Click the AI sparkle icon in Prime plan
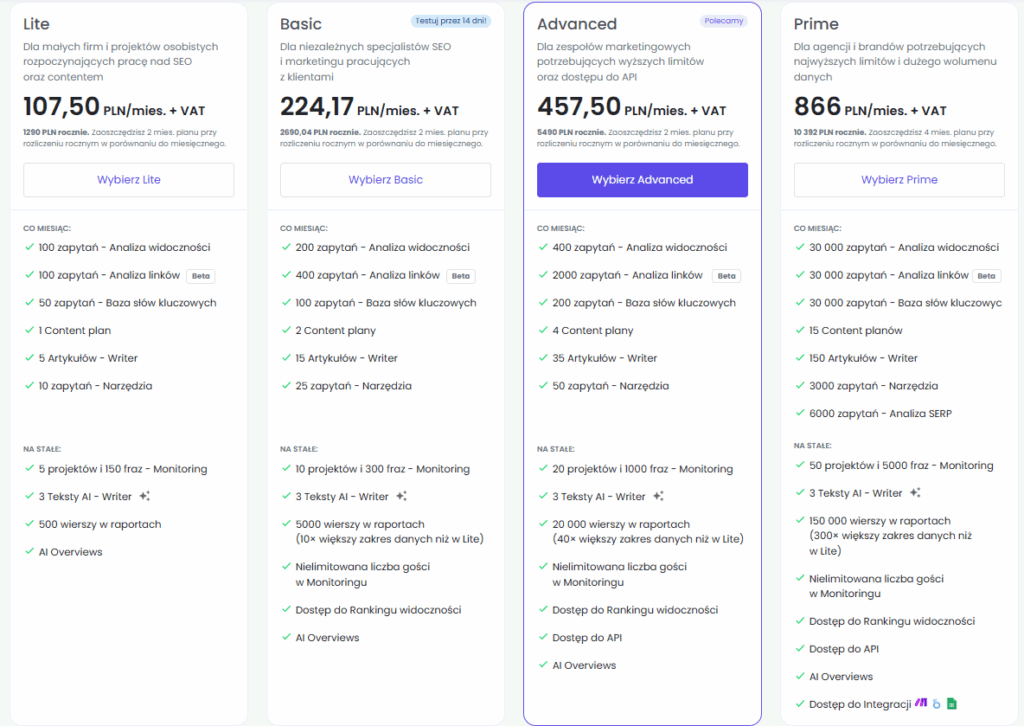Image resolution: width=1024 pixels, height=726 pixels. [x=915, y=493]
